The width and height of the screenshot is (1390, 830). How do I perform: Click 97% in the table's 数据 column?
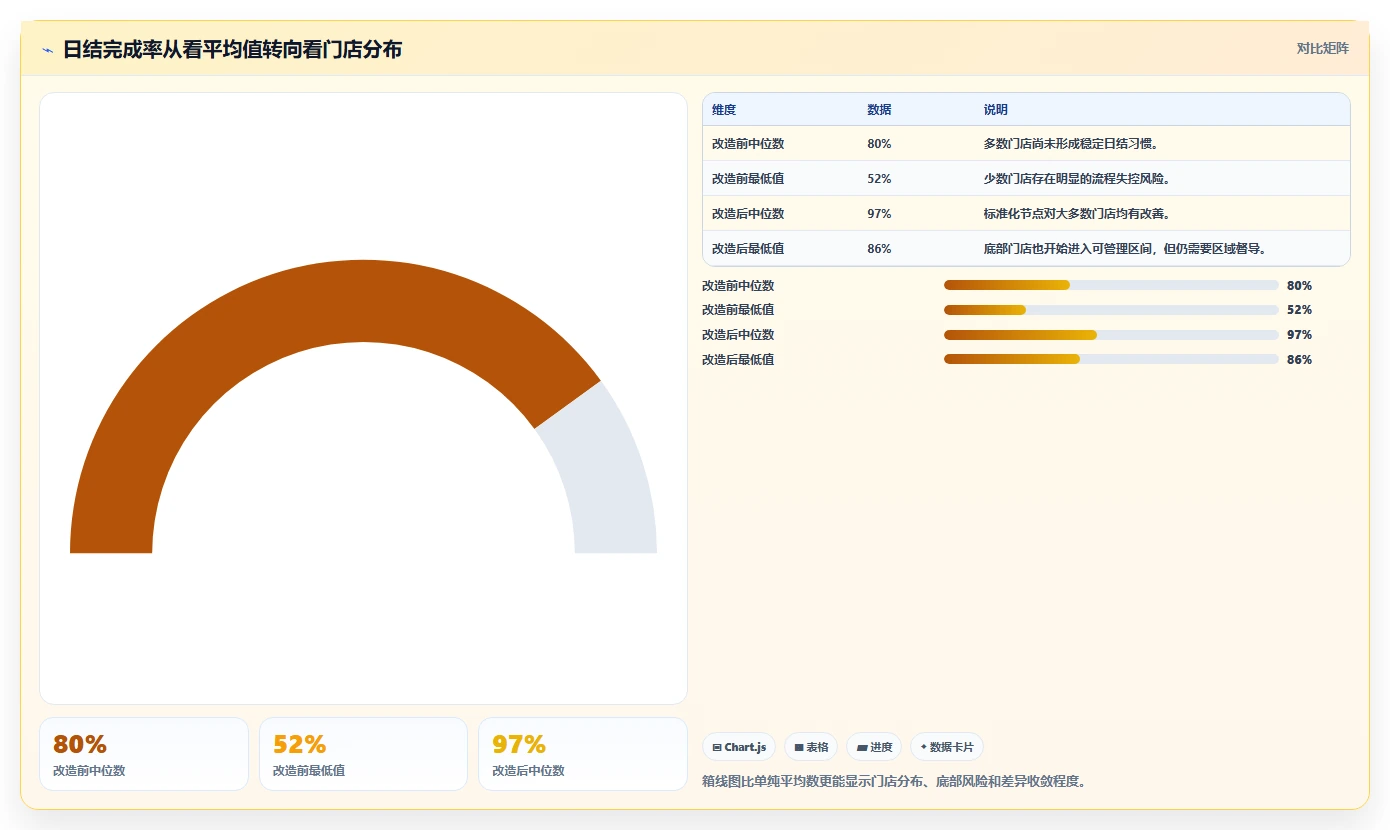(x=879, y=214)
